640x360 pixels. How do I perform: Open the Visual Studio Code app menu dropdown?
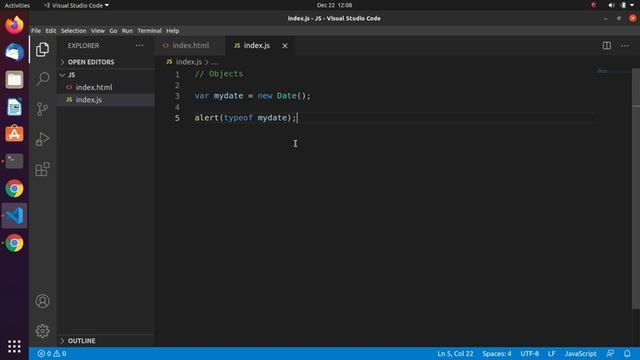(x=76, y=5)
